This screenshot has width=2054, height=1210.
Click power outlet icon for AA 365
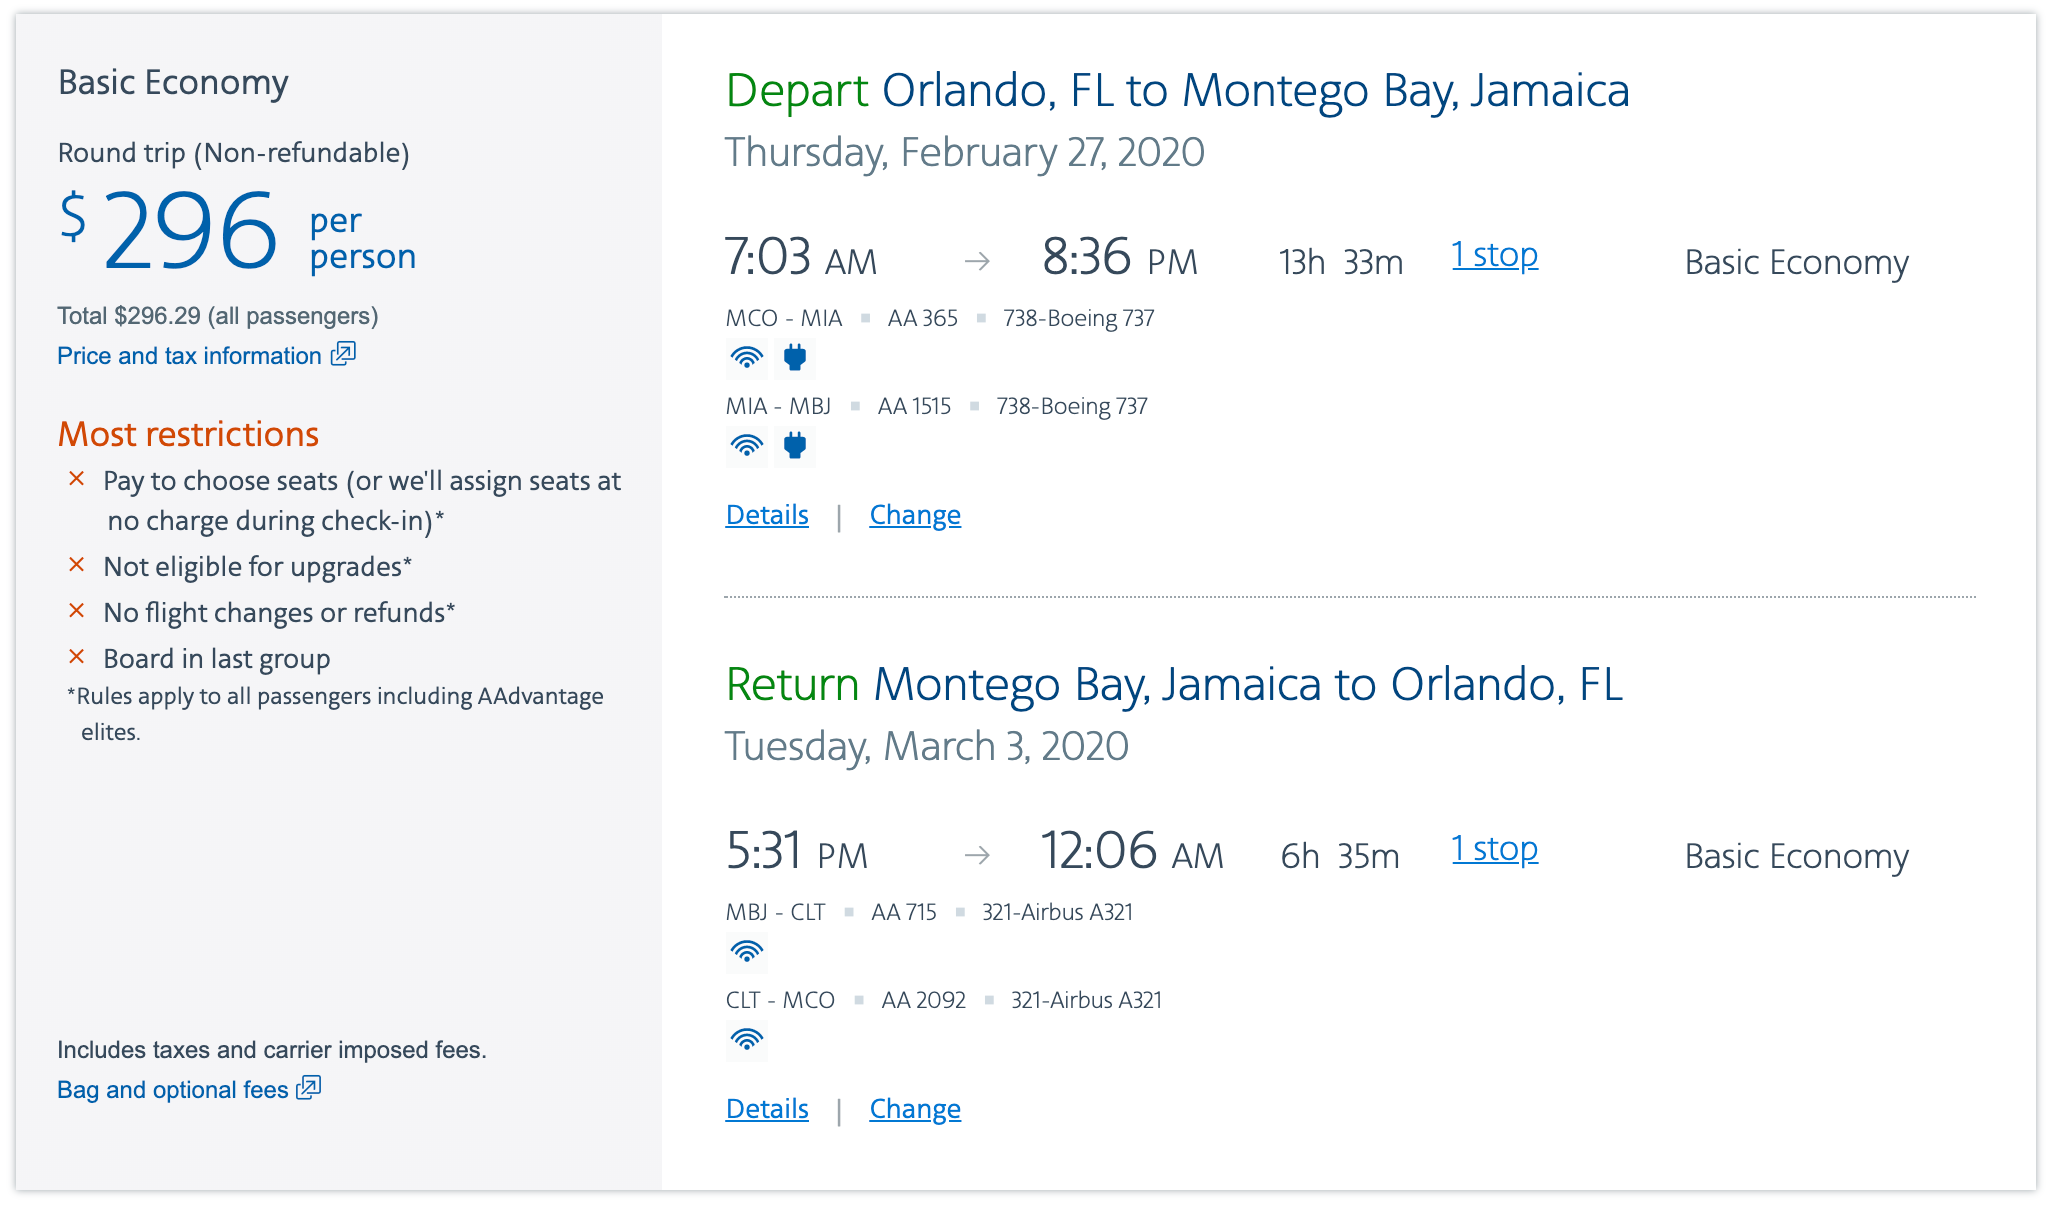[x=795, y=358]
